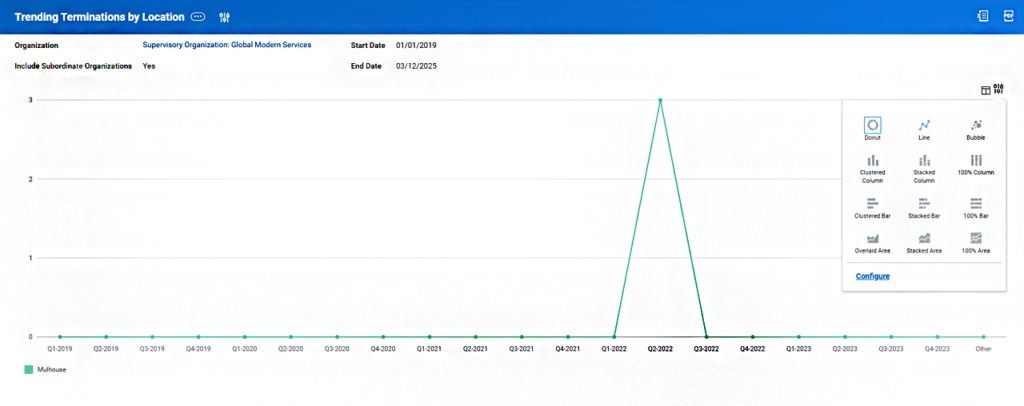The image size is (1024, 406).
Task: Open the related actions ellipsis menu
Action: coord(198,17)
